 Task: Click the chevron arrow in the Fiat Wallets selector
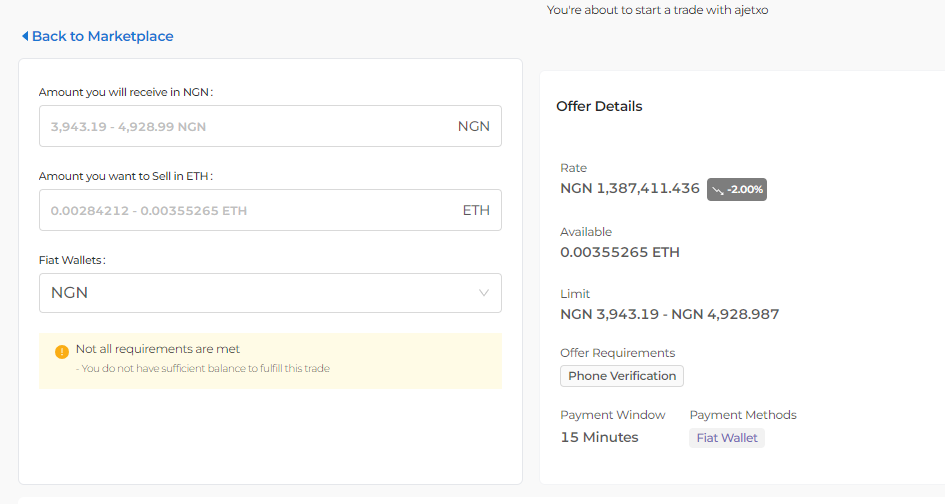pos(484,293)
